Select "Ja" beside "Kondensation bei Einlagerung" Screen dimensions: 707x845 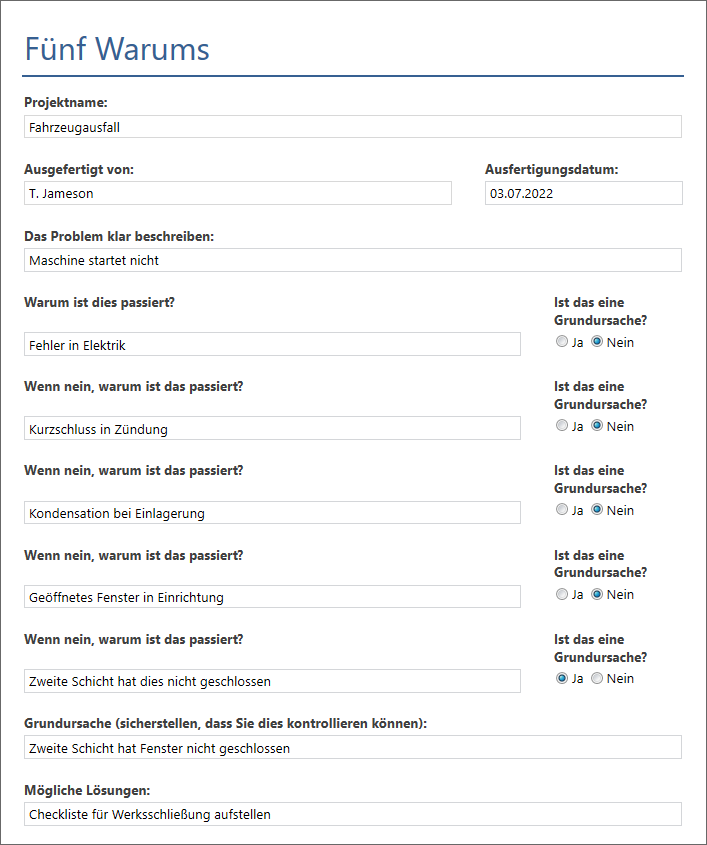click(x=561, y=509)
